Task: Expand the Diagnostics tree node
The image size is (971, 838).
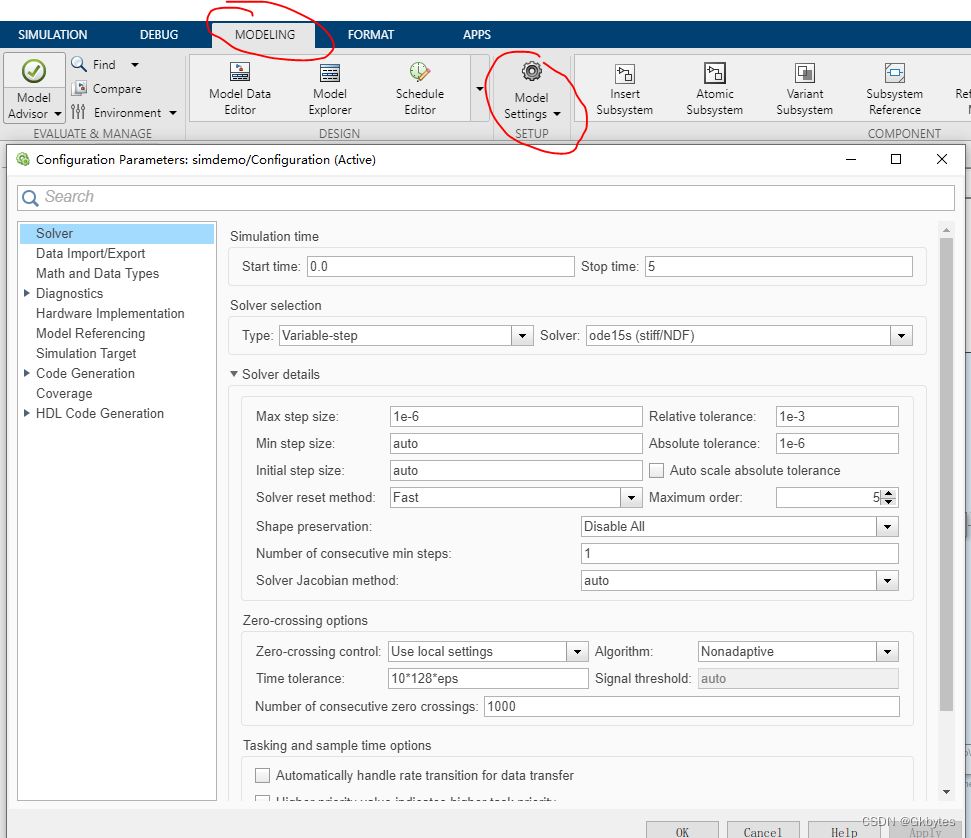Action: pyautogui.click(x=27, y=293)
